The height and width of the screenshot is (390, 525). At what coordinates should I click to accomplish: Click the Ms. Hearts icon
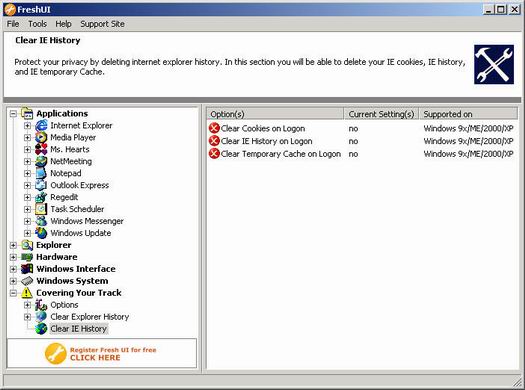click(x=41, y=149)
